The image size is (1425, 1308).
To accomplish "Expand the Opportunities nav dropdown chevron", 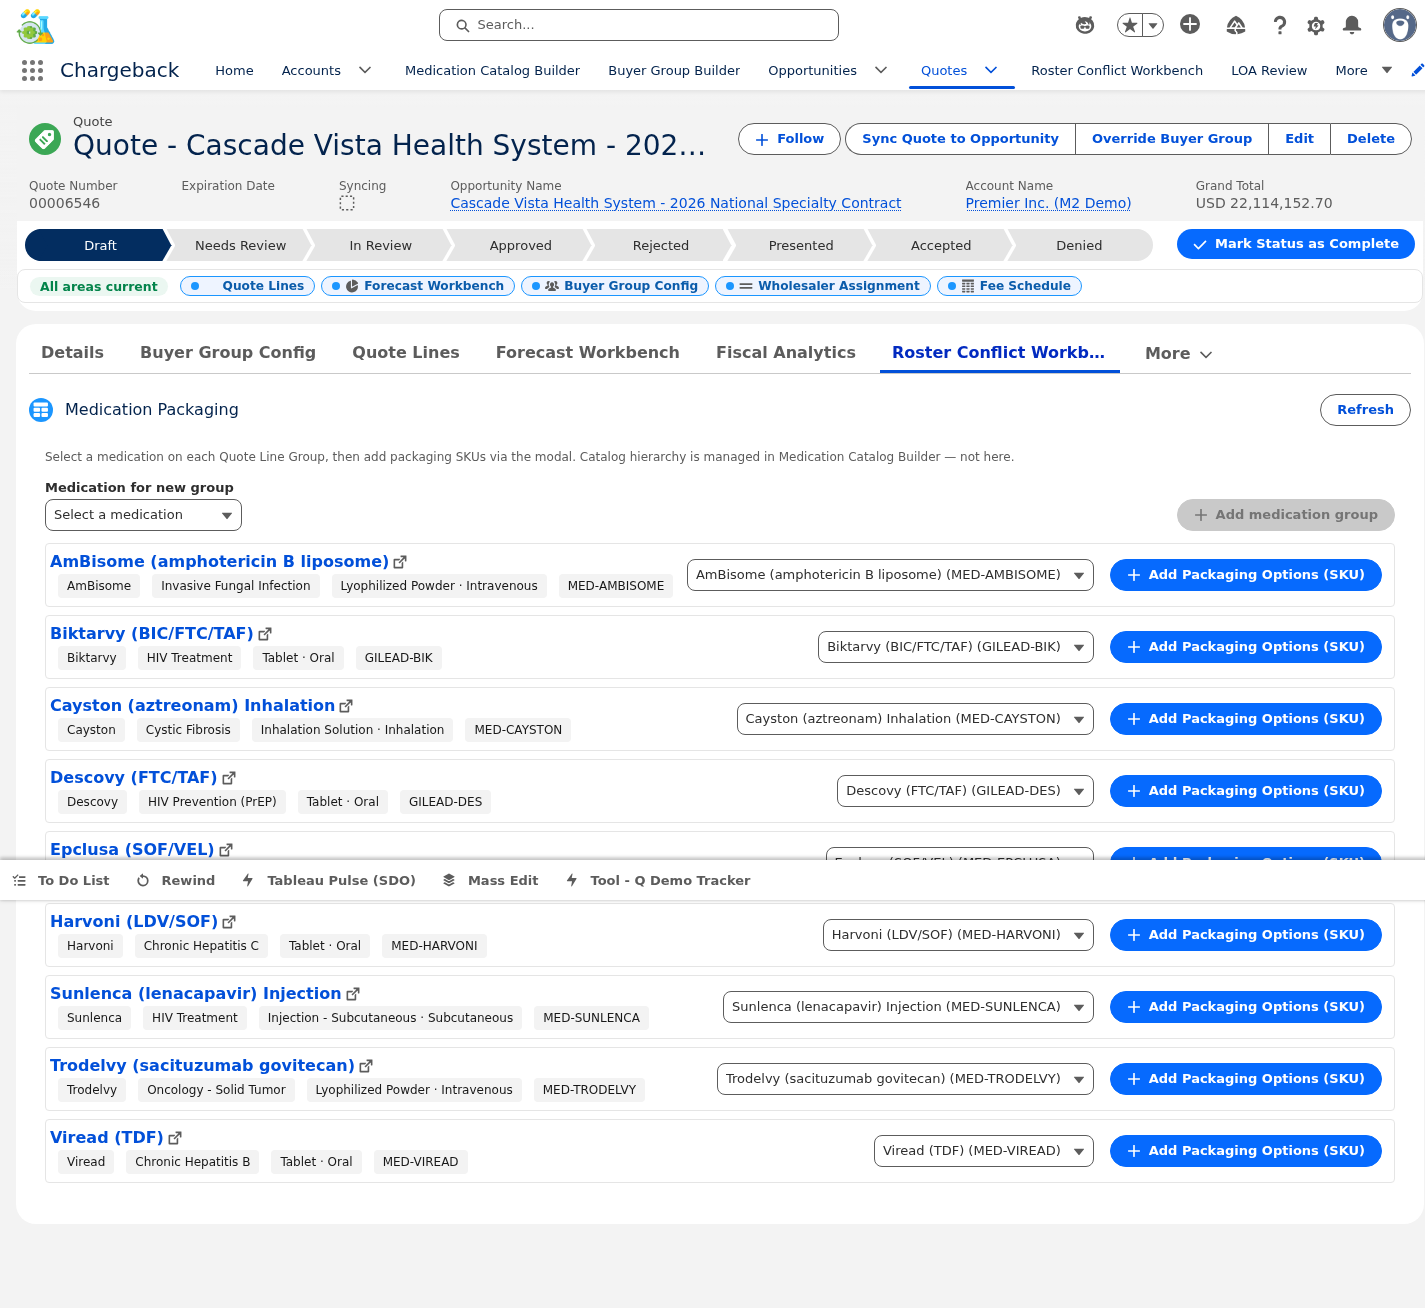I will (x=881, y=70).
